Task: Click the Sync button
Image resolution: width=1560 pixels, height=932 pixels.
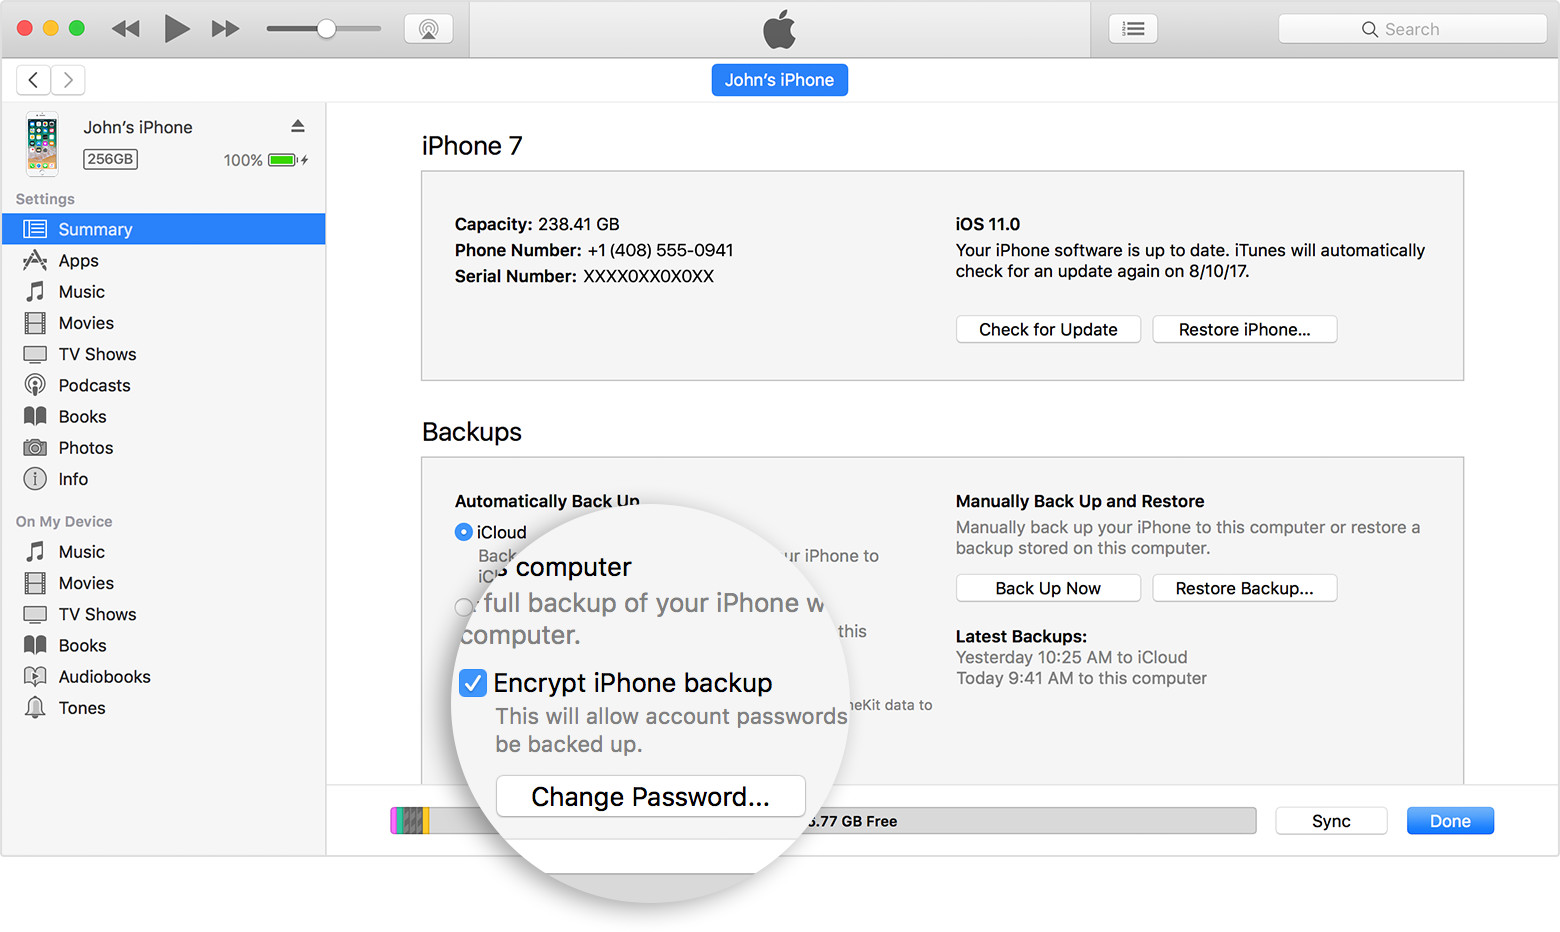Action: pos(1331,821)
